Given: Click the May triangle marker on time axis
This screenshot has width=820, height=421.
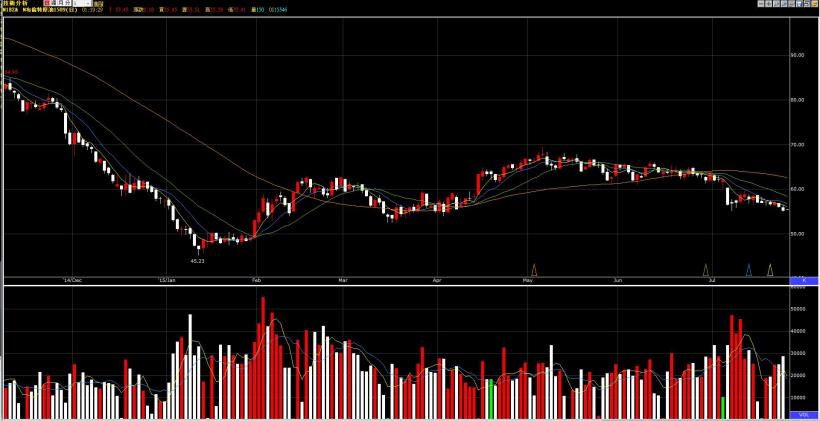Looking at the screenshot, I should (x=534, y=270).
